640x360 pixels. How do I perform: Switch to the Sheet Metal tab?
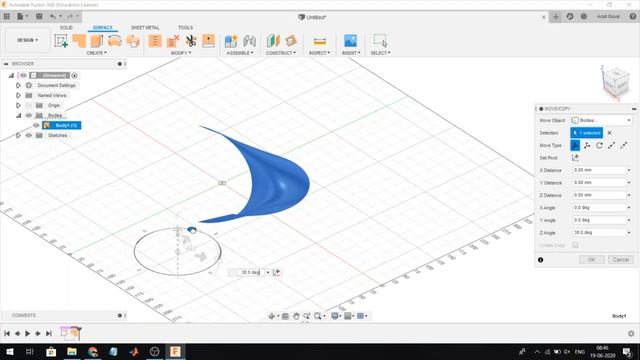coord(145,27)
